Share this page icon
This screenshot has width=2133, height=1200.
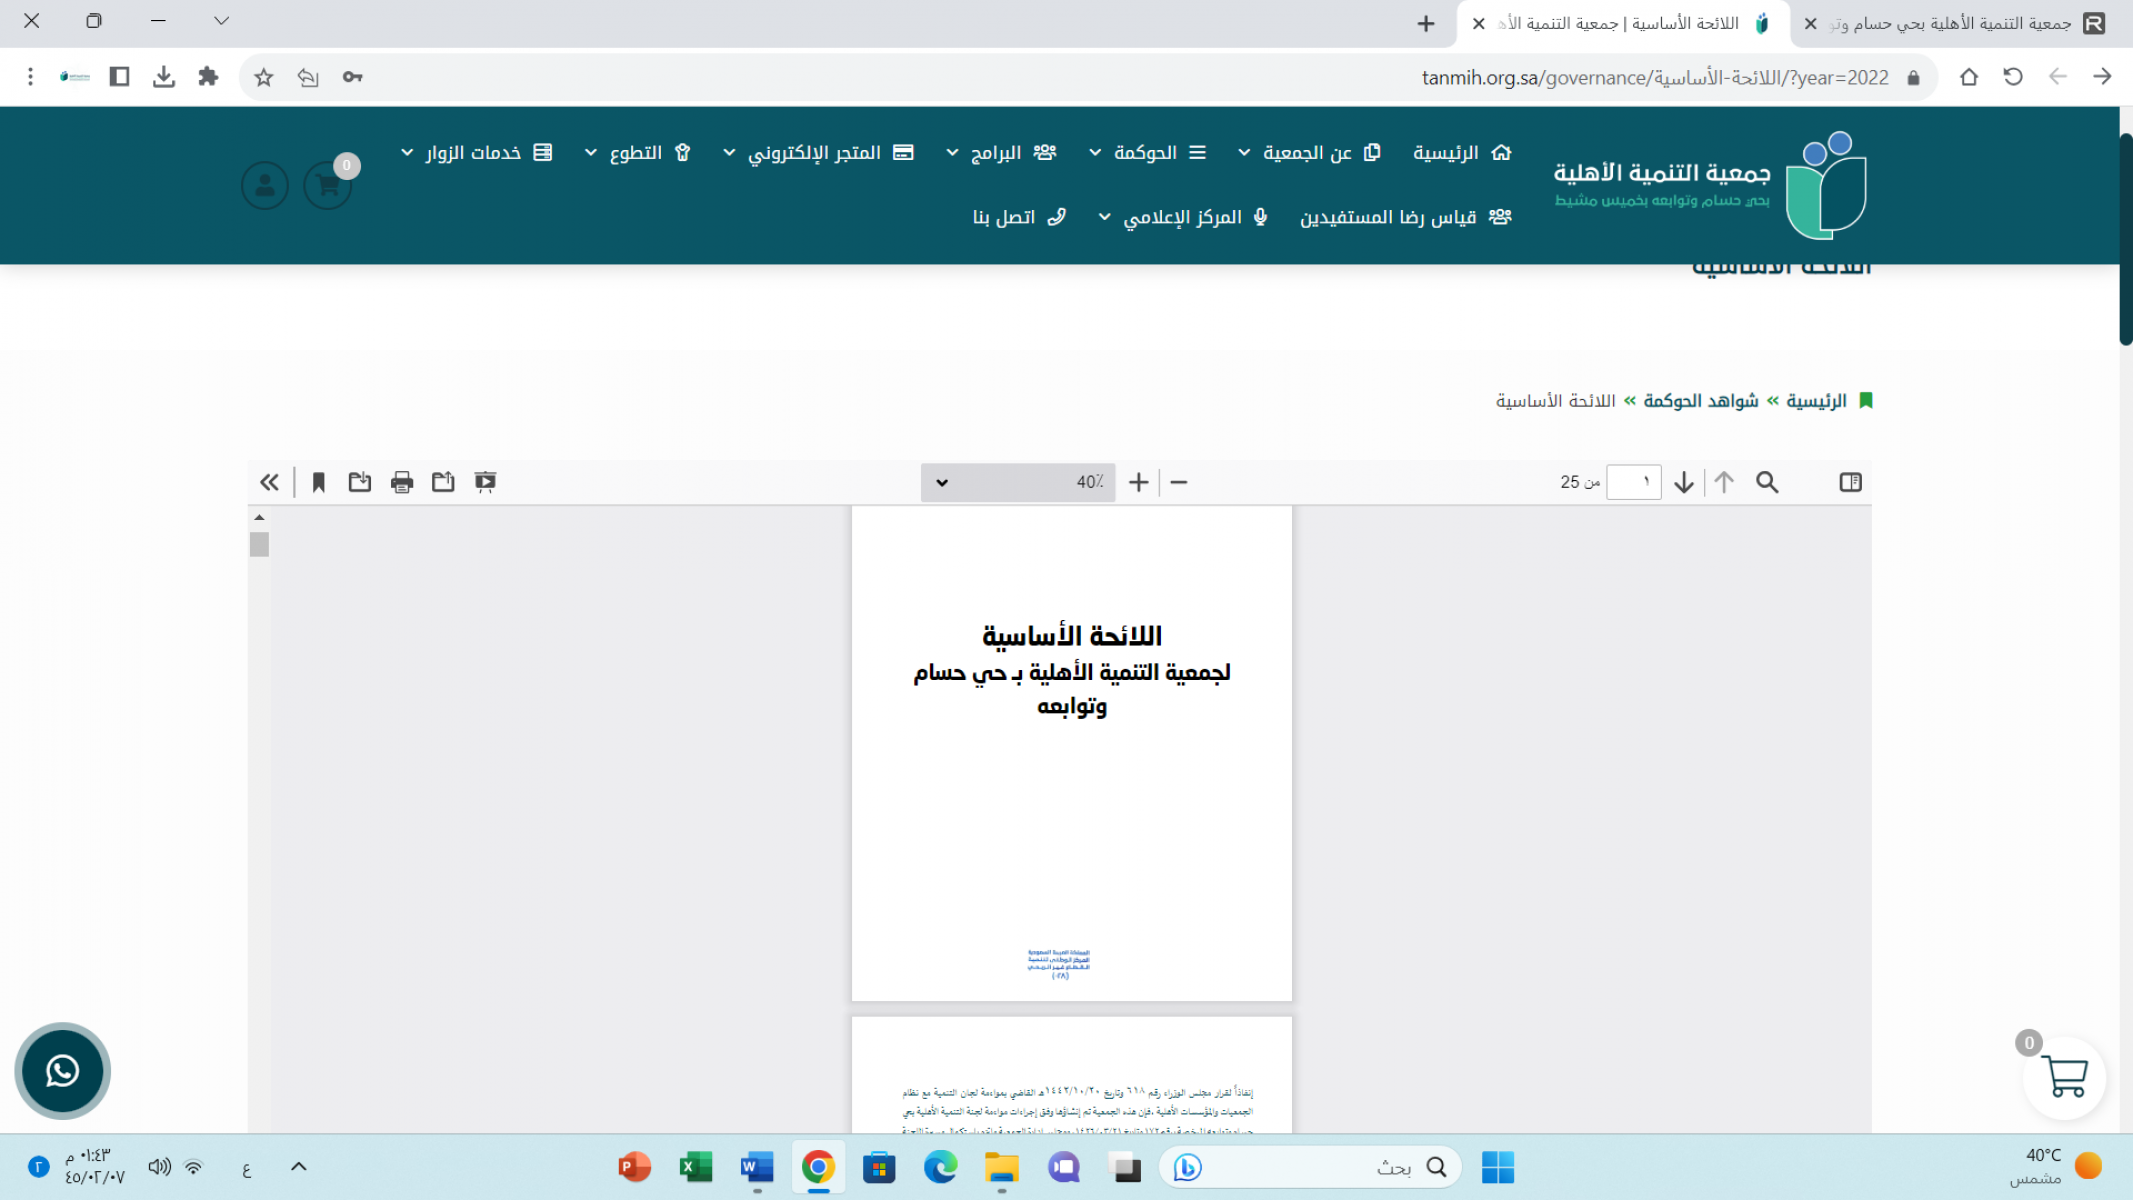coord(308,77)
